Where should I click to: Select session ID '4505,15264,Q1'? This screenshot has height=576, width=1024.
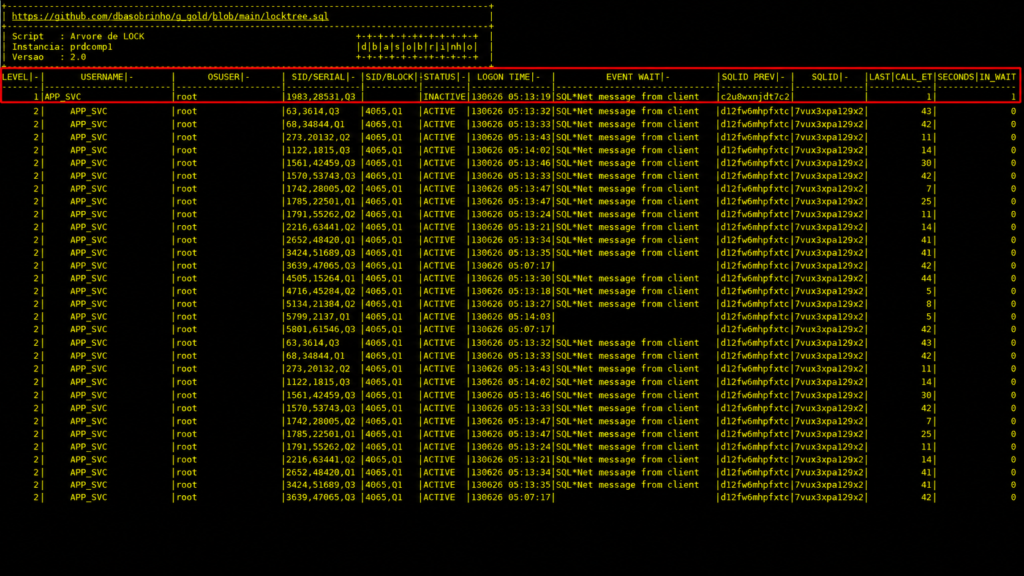[x=321, y=278]
